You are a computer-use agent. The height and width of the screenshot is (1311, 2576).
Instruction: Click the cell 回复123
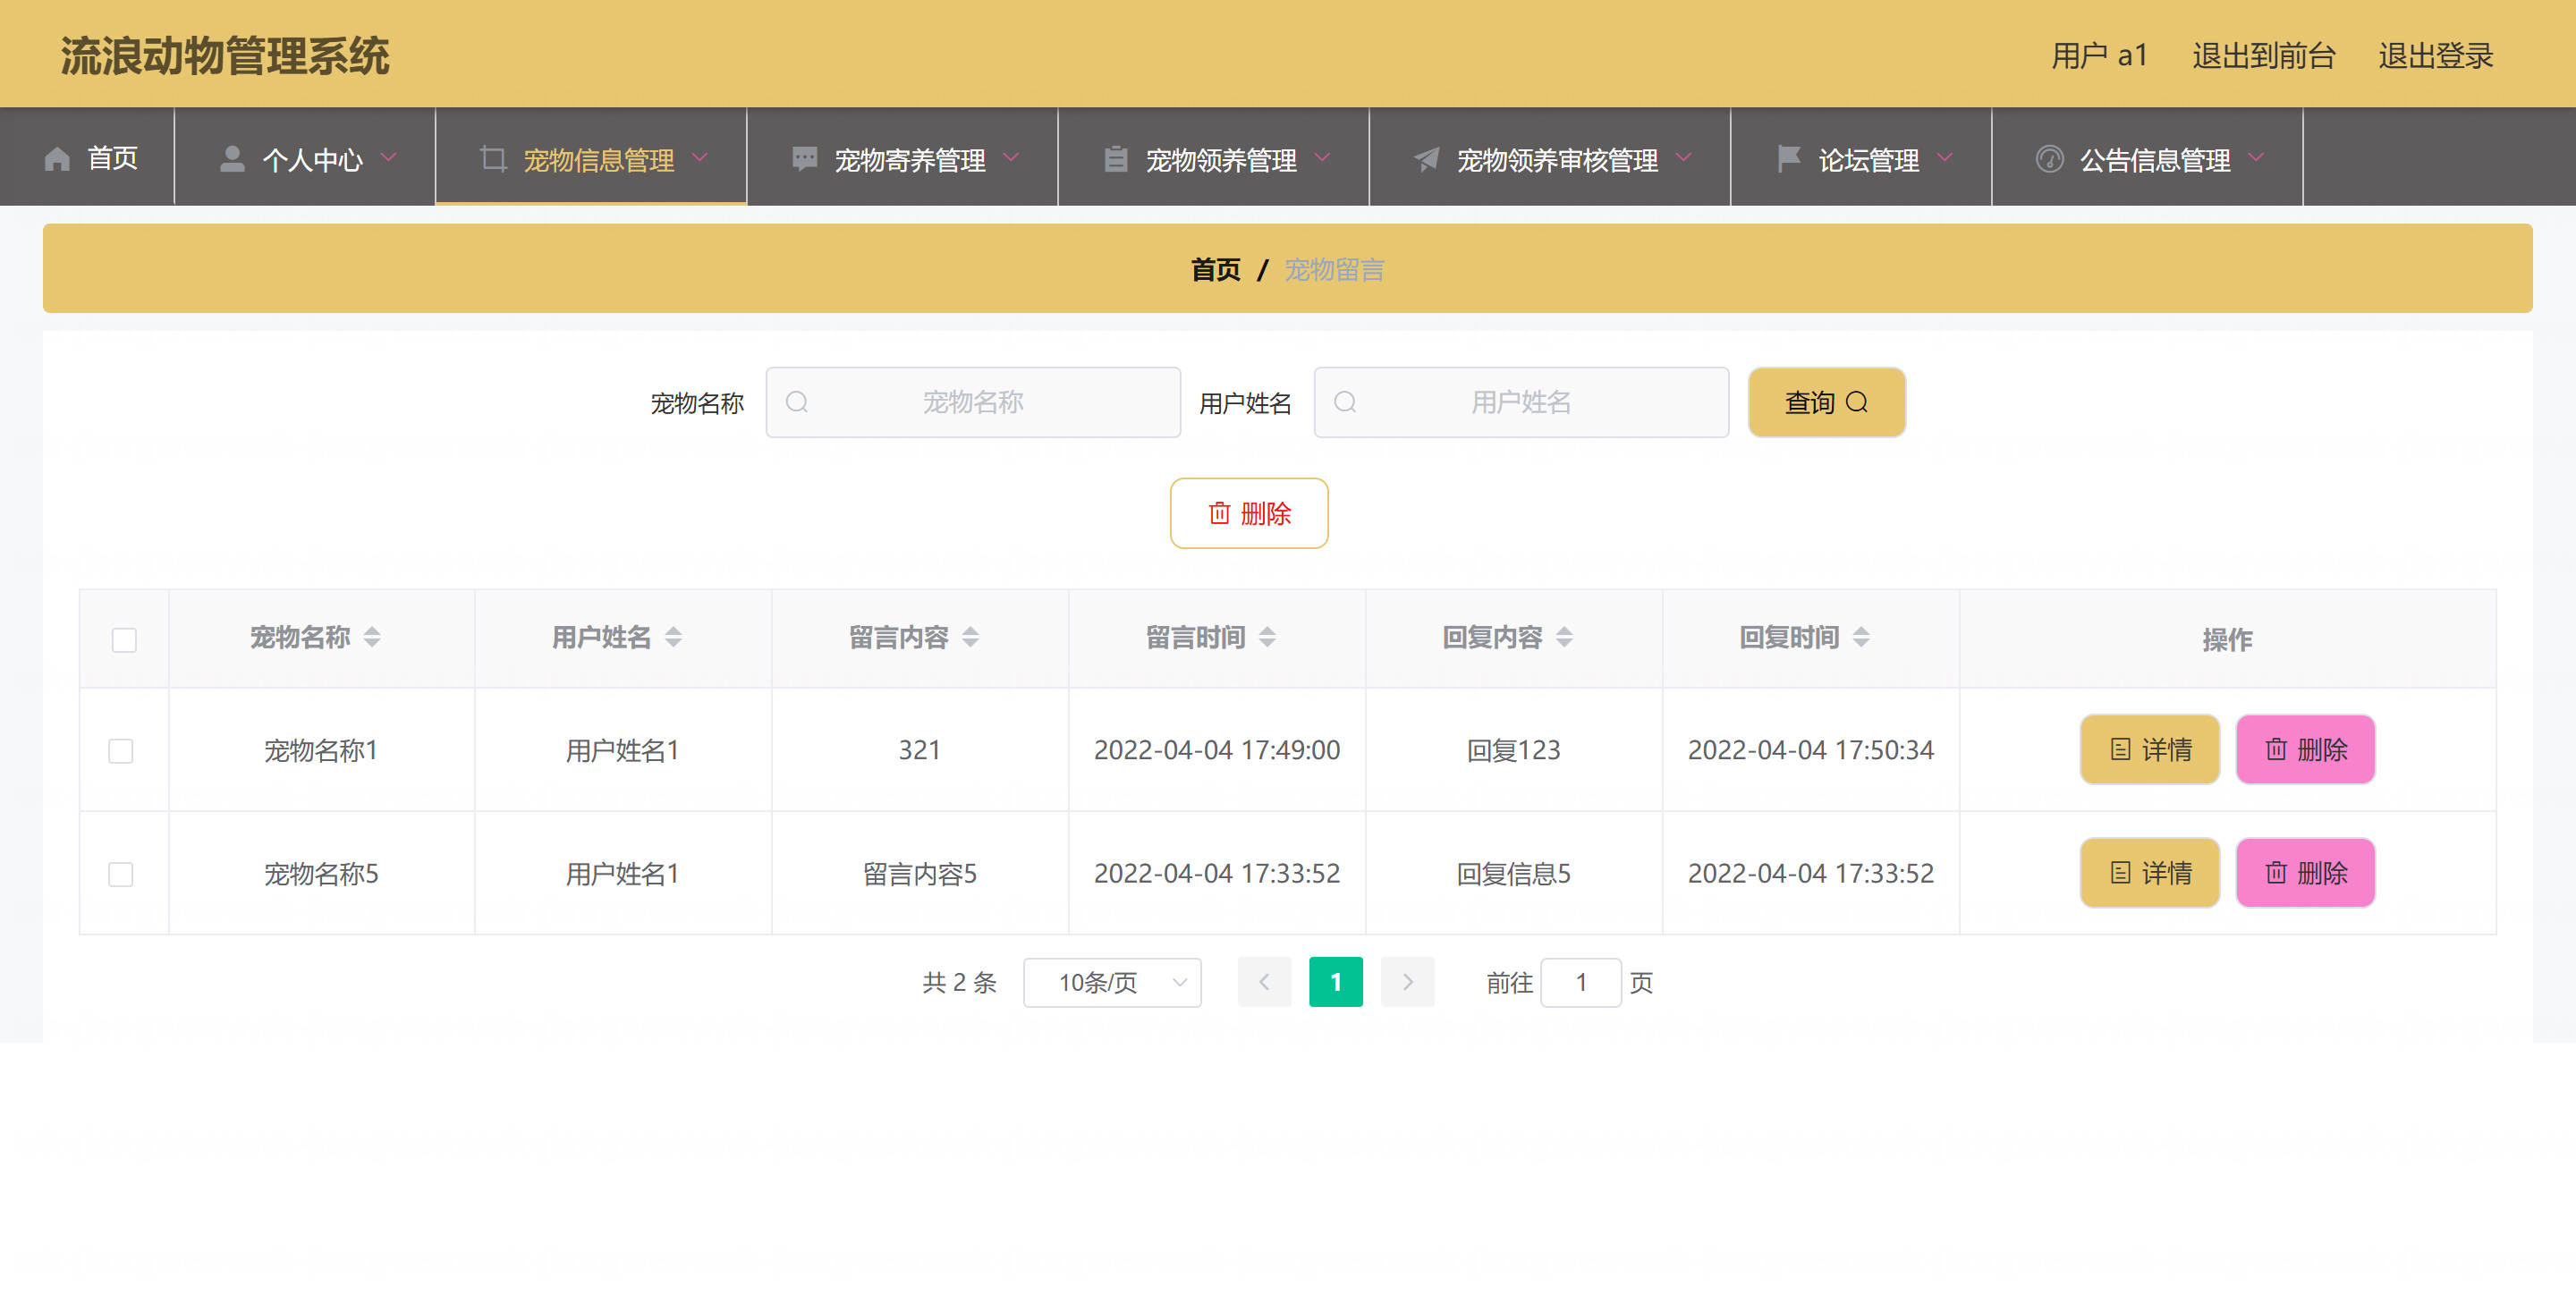[1513, 750]
